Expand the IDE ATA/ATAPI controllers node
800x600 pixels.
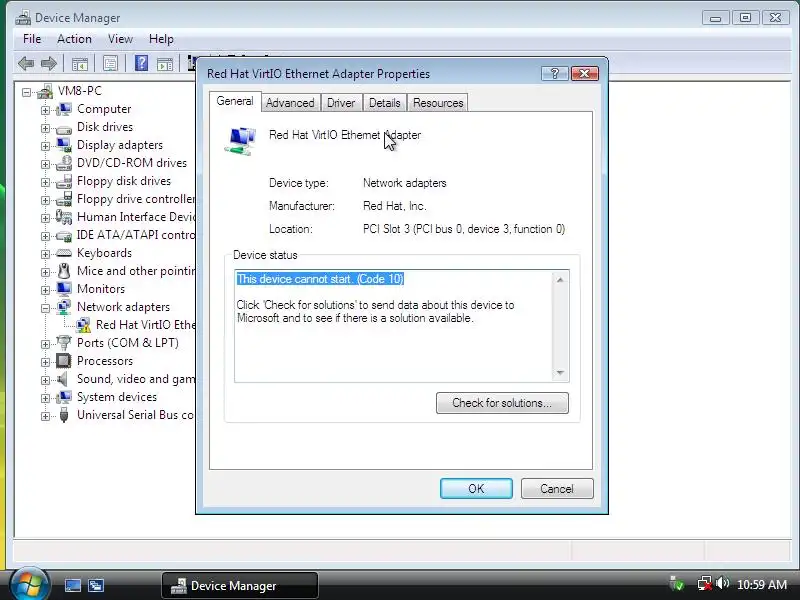click(x=45, y=236)
